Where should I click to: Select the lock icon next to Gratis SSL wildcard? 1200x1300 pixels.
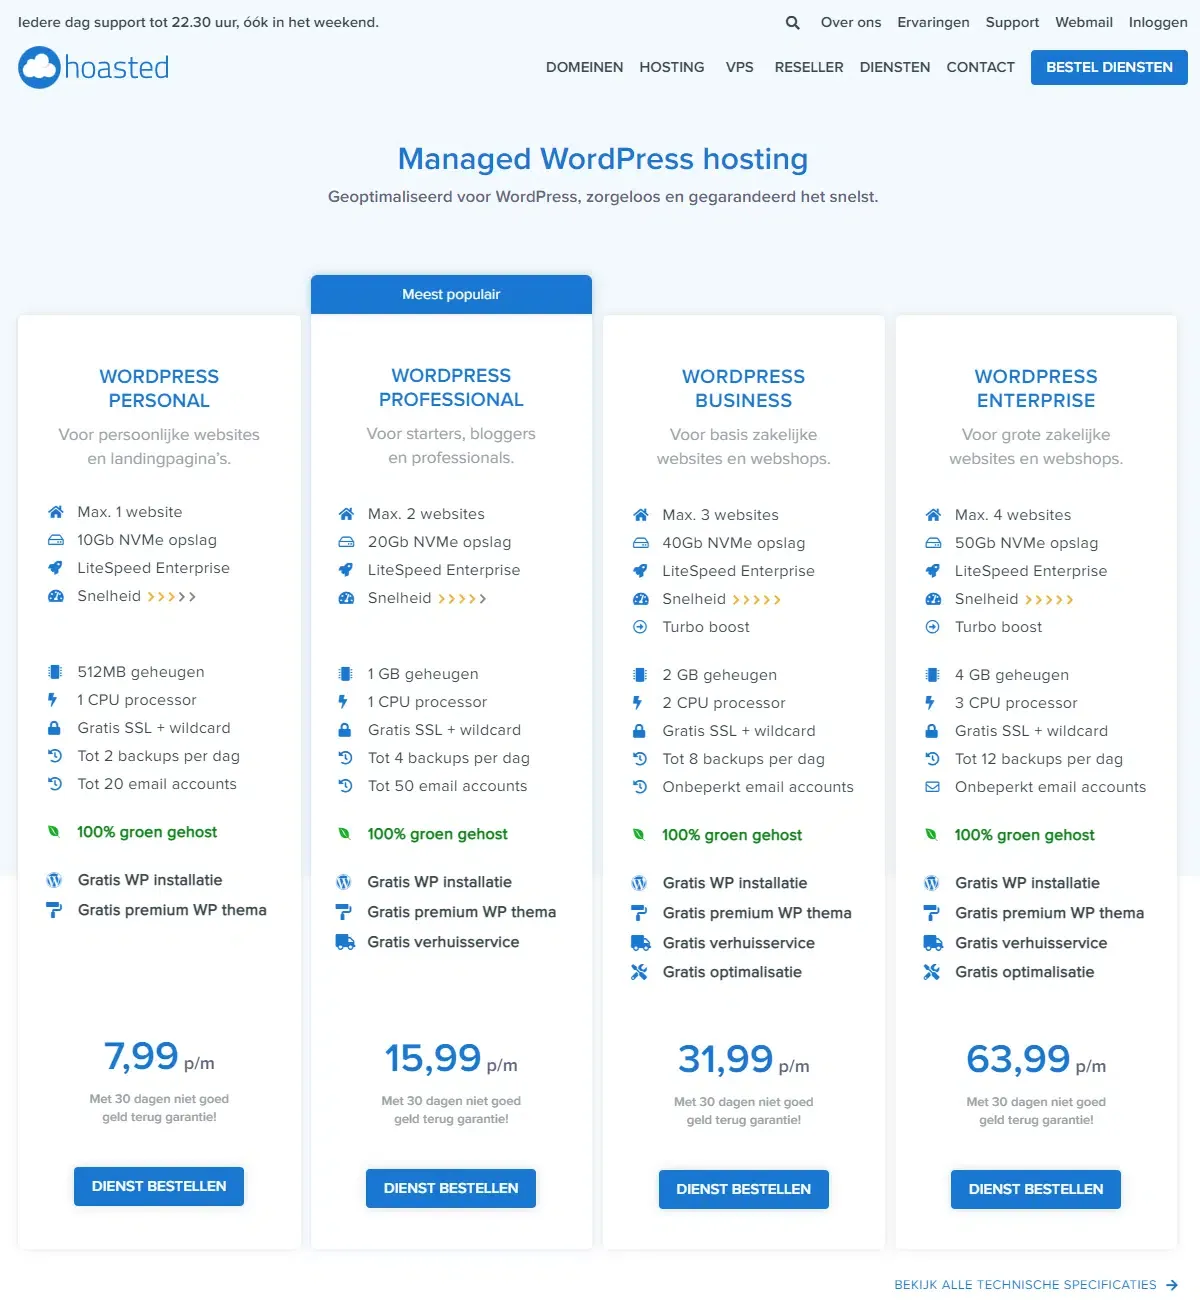(53, 727)
